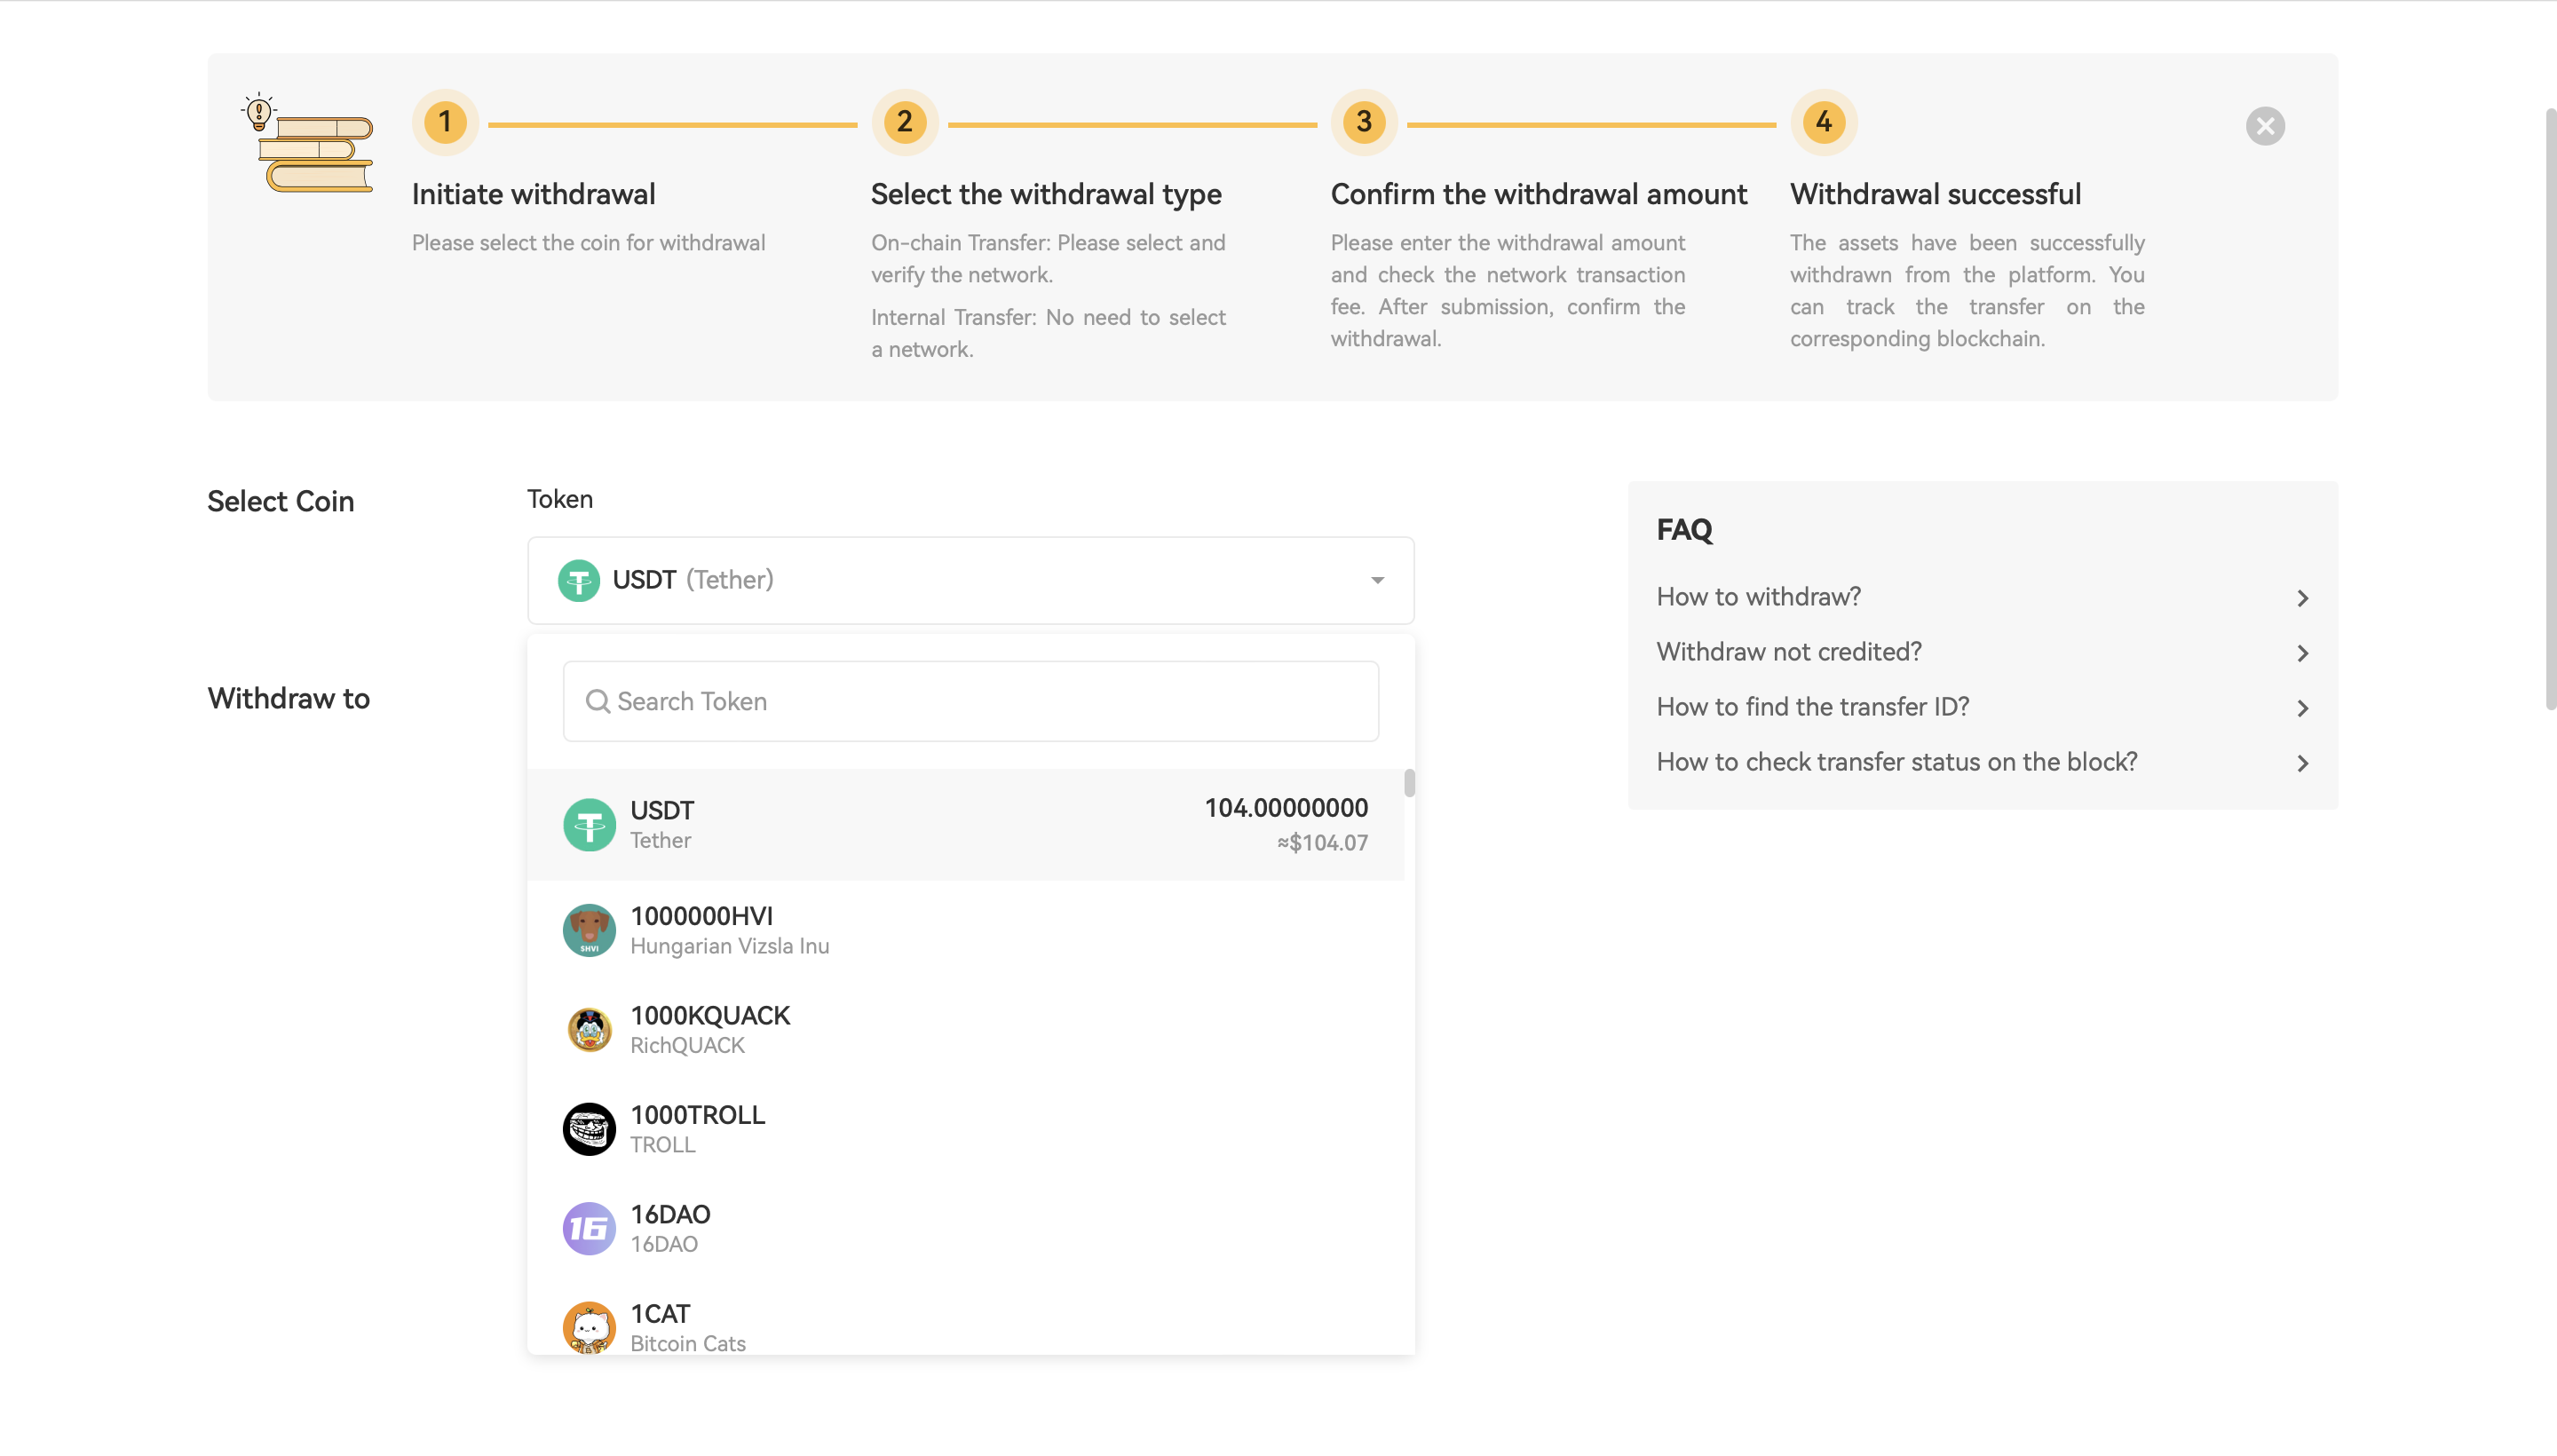This screenshot has width=2557, height=1456.
Task: Click the 1000TROLL troll face icon
Action: pos(589,1129)
